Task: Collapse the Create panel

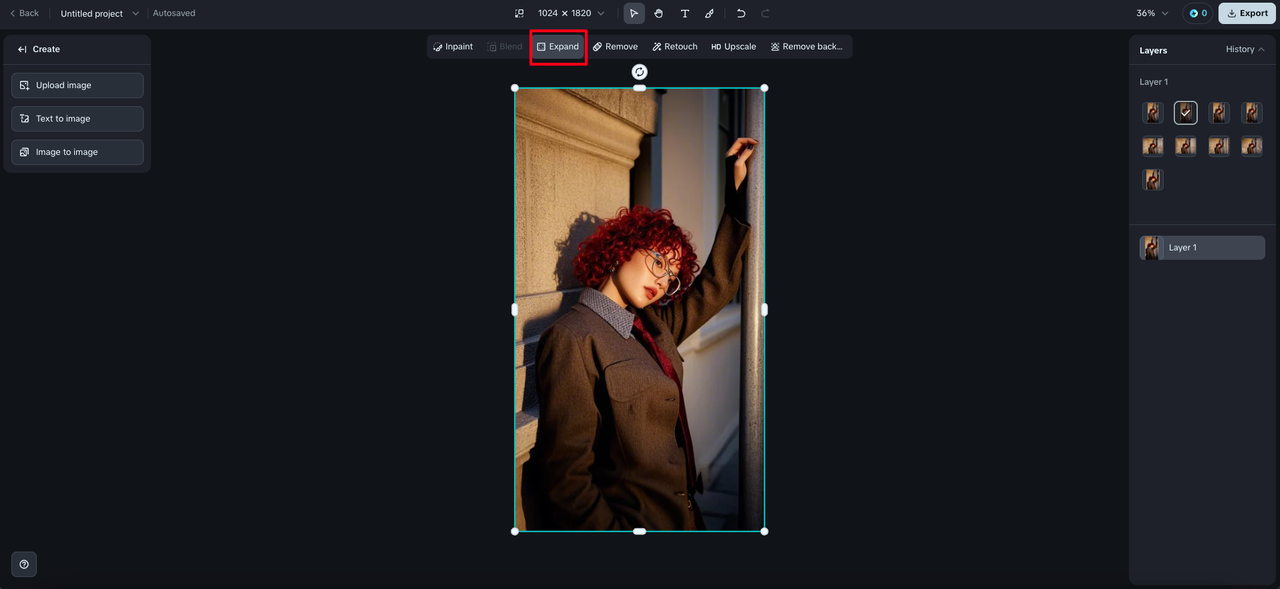Action: click(22, 49)
